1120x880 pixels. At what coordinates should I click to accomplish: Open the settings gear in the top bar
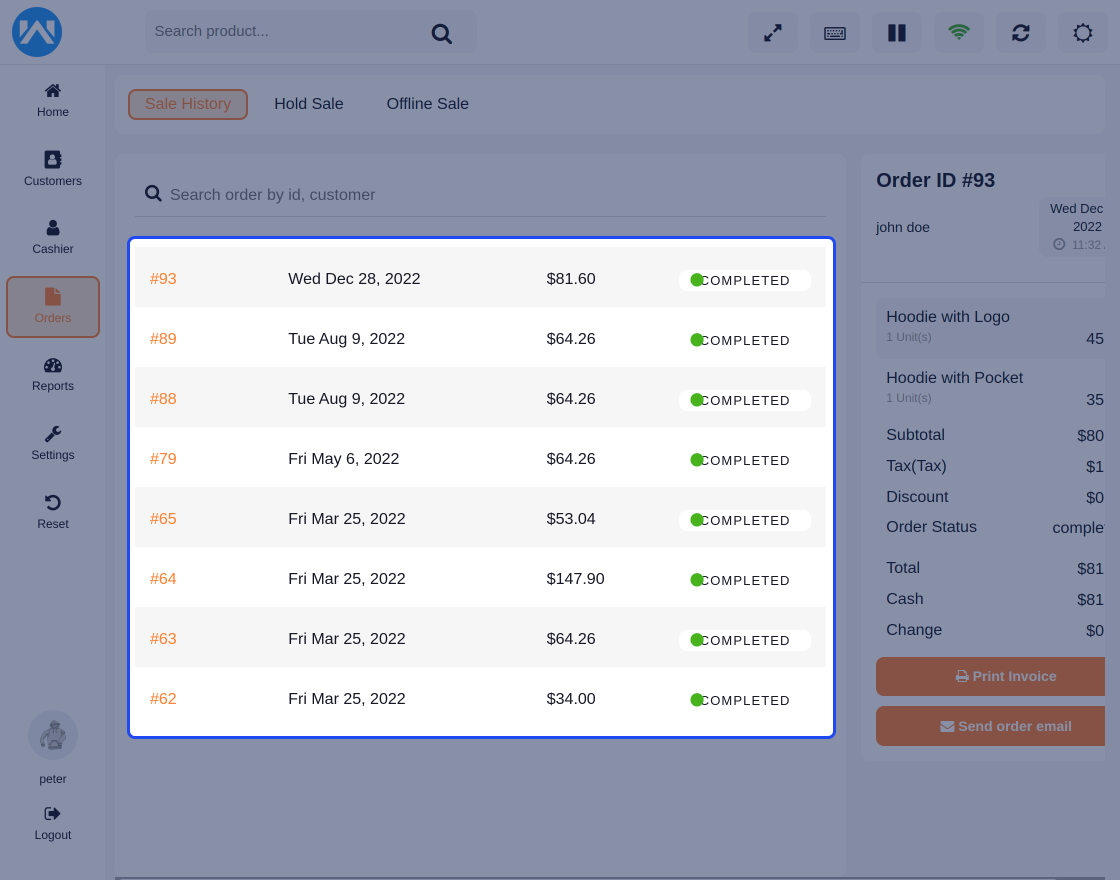tap(1082, 32)
